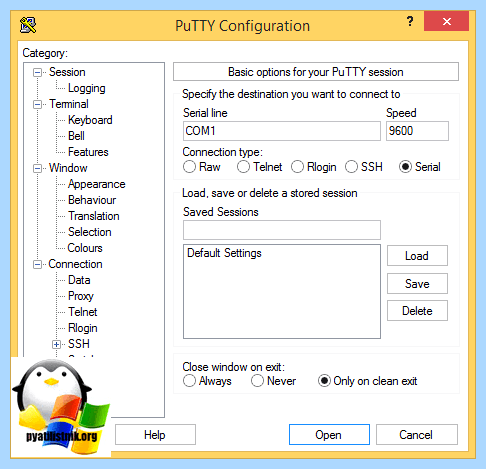The height and width of the screenshot is (469, 486).
Task: Close the PuTTY Configuration window
Action: coord(447,21)
